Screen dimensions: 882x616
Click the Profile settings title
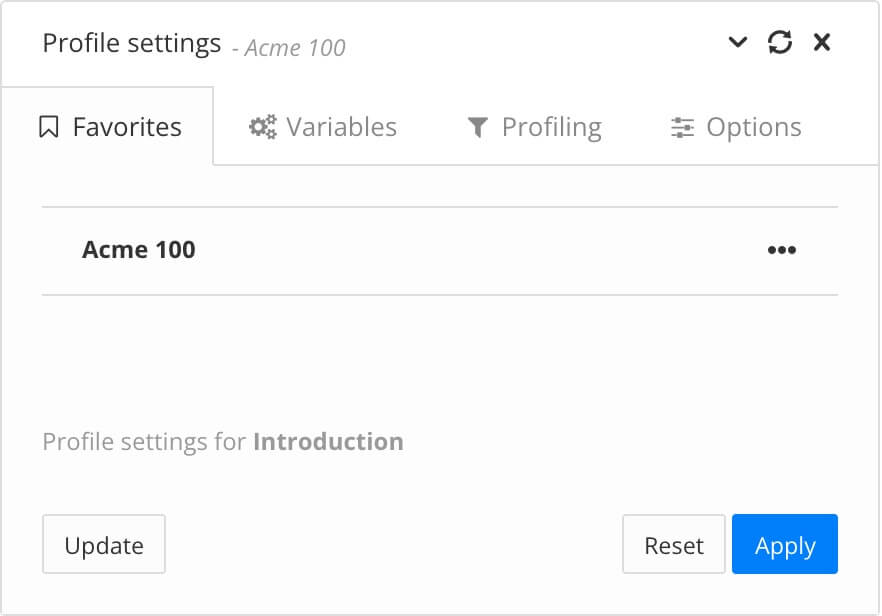pyautogui.click(x=131, y=42)
